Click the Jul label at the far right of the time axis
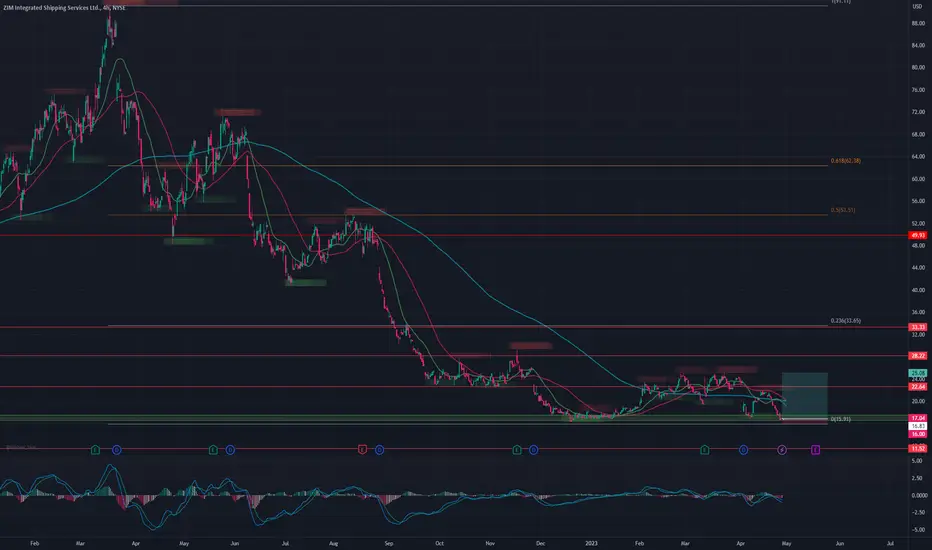The height and width of the screenshot is (550, 932). [890, 543]
